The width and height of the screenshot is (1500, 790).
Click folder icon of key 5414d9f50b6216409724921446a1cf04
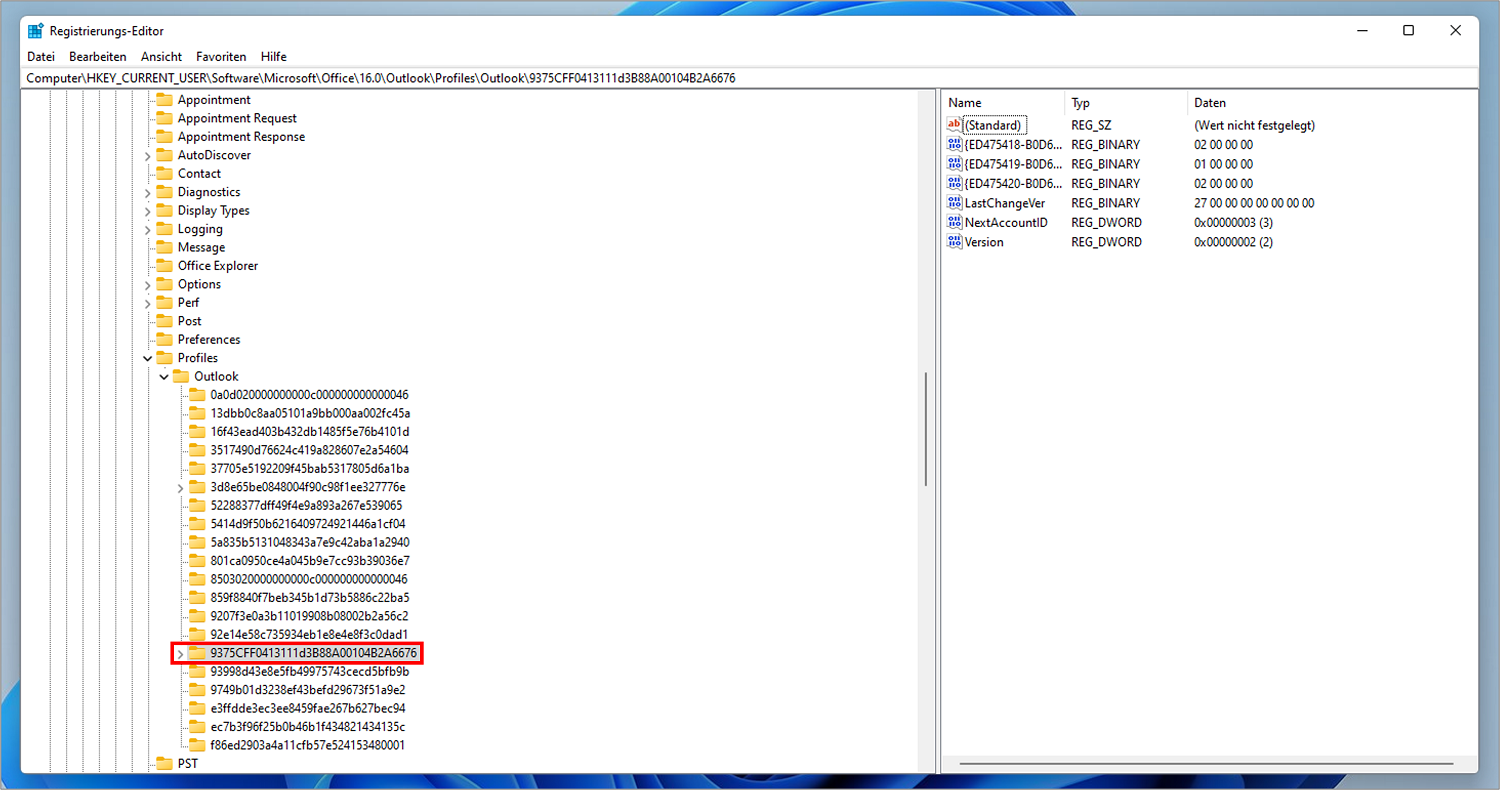tap(197, 524)
